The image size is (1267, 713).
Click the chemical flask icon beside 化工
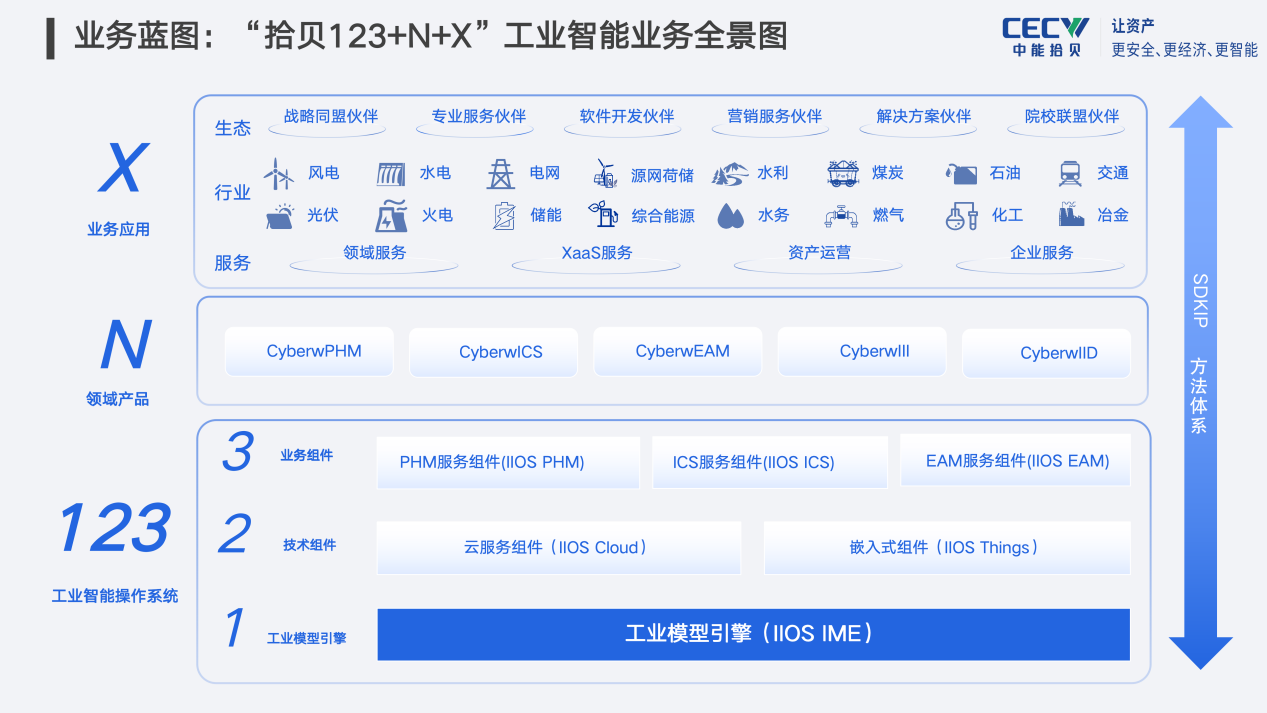[x=962, y=216]
